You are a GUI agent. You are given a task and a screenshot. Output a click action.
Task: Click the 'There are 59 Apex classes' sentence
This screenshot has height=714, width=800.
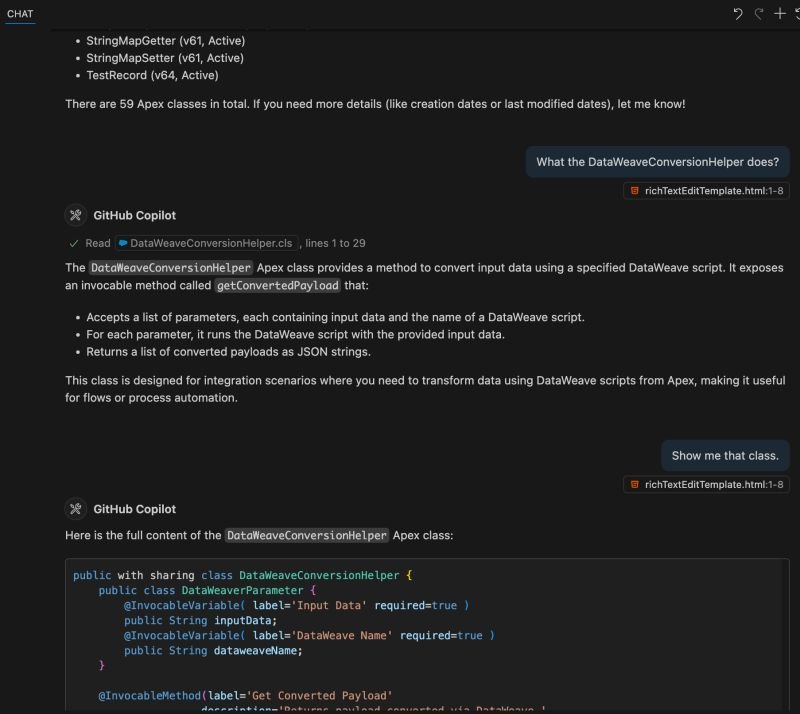[x=375, y=104]
